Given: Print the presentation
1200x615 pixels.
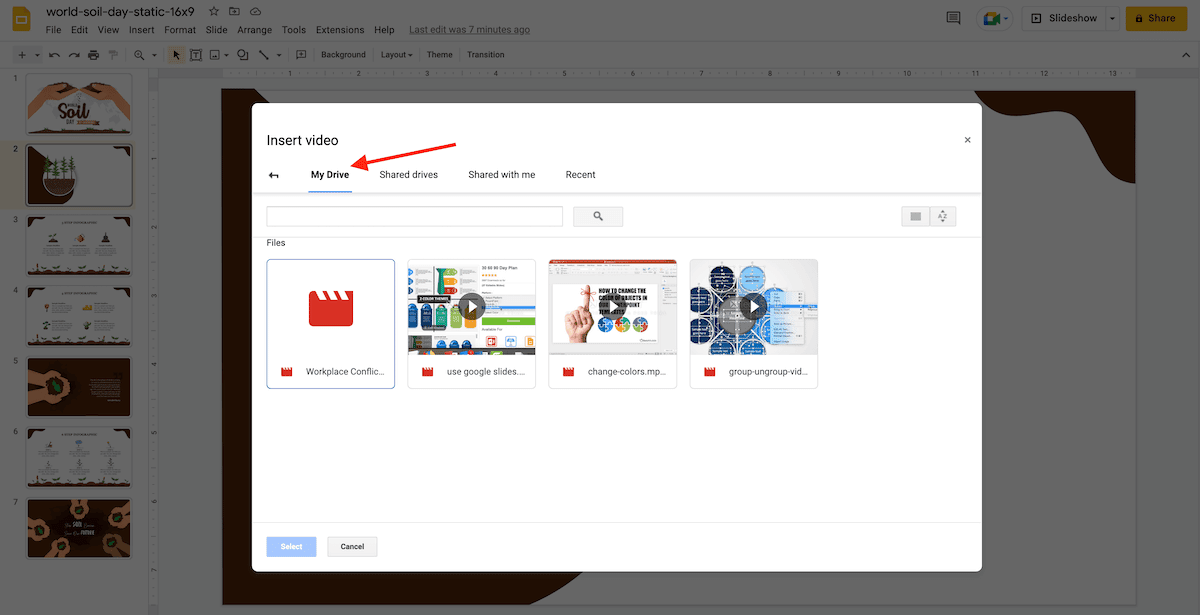Looking at the screenshot, I should point(93,55).
